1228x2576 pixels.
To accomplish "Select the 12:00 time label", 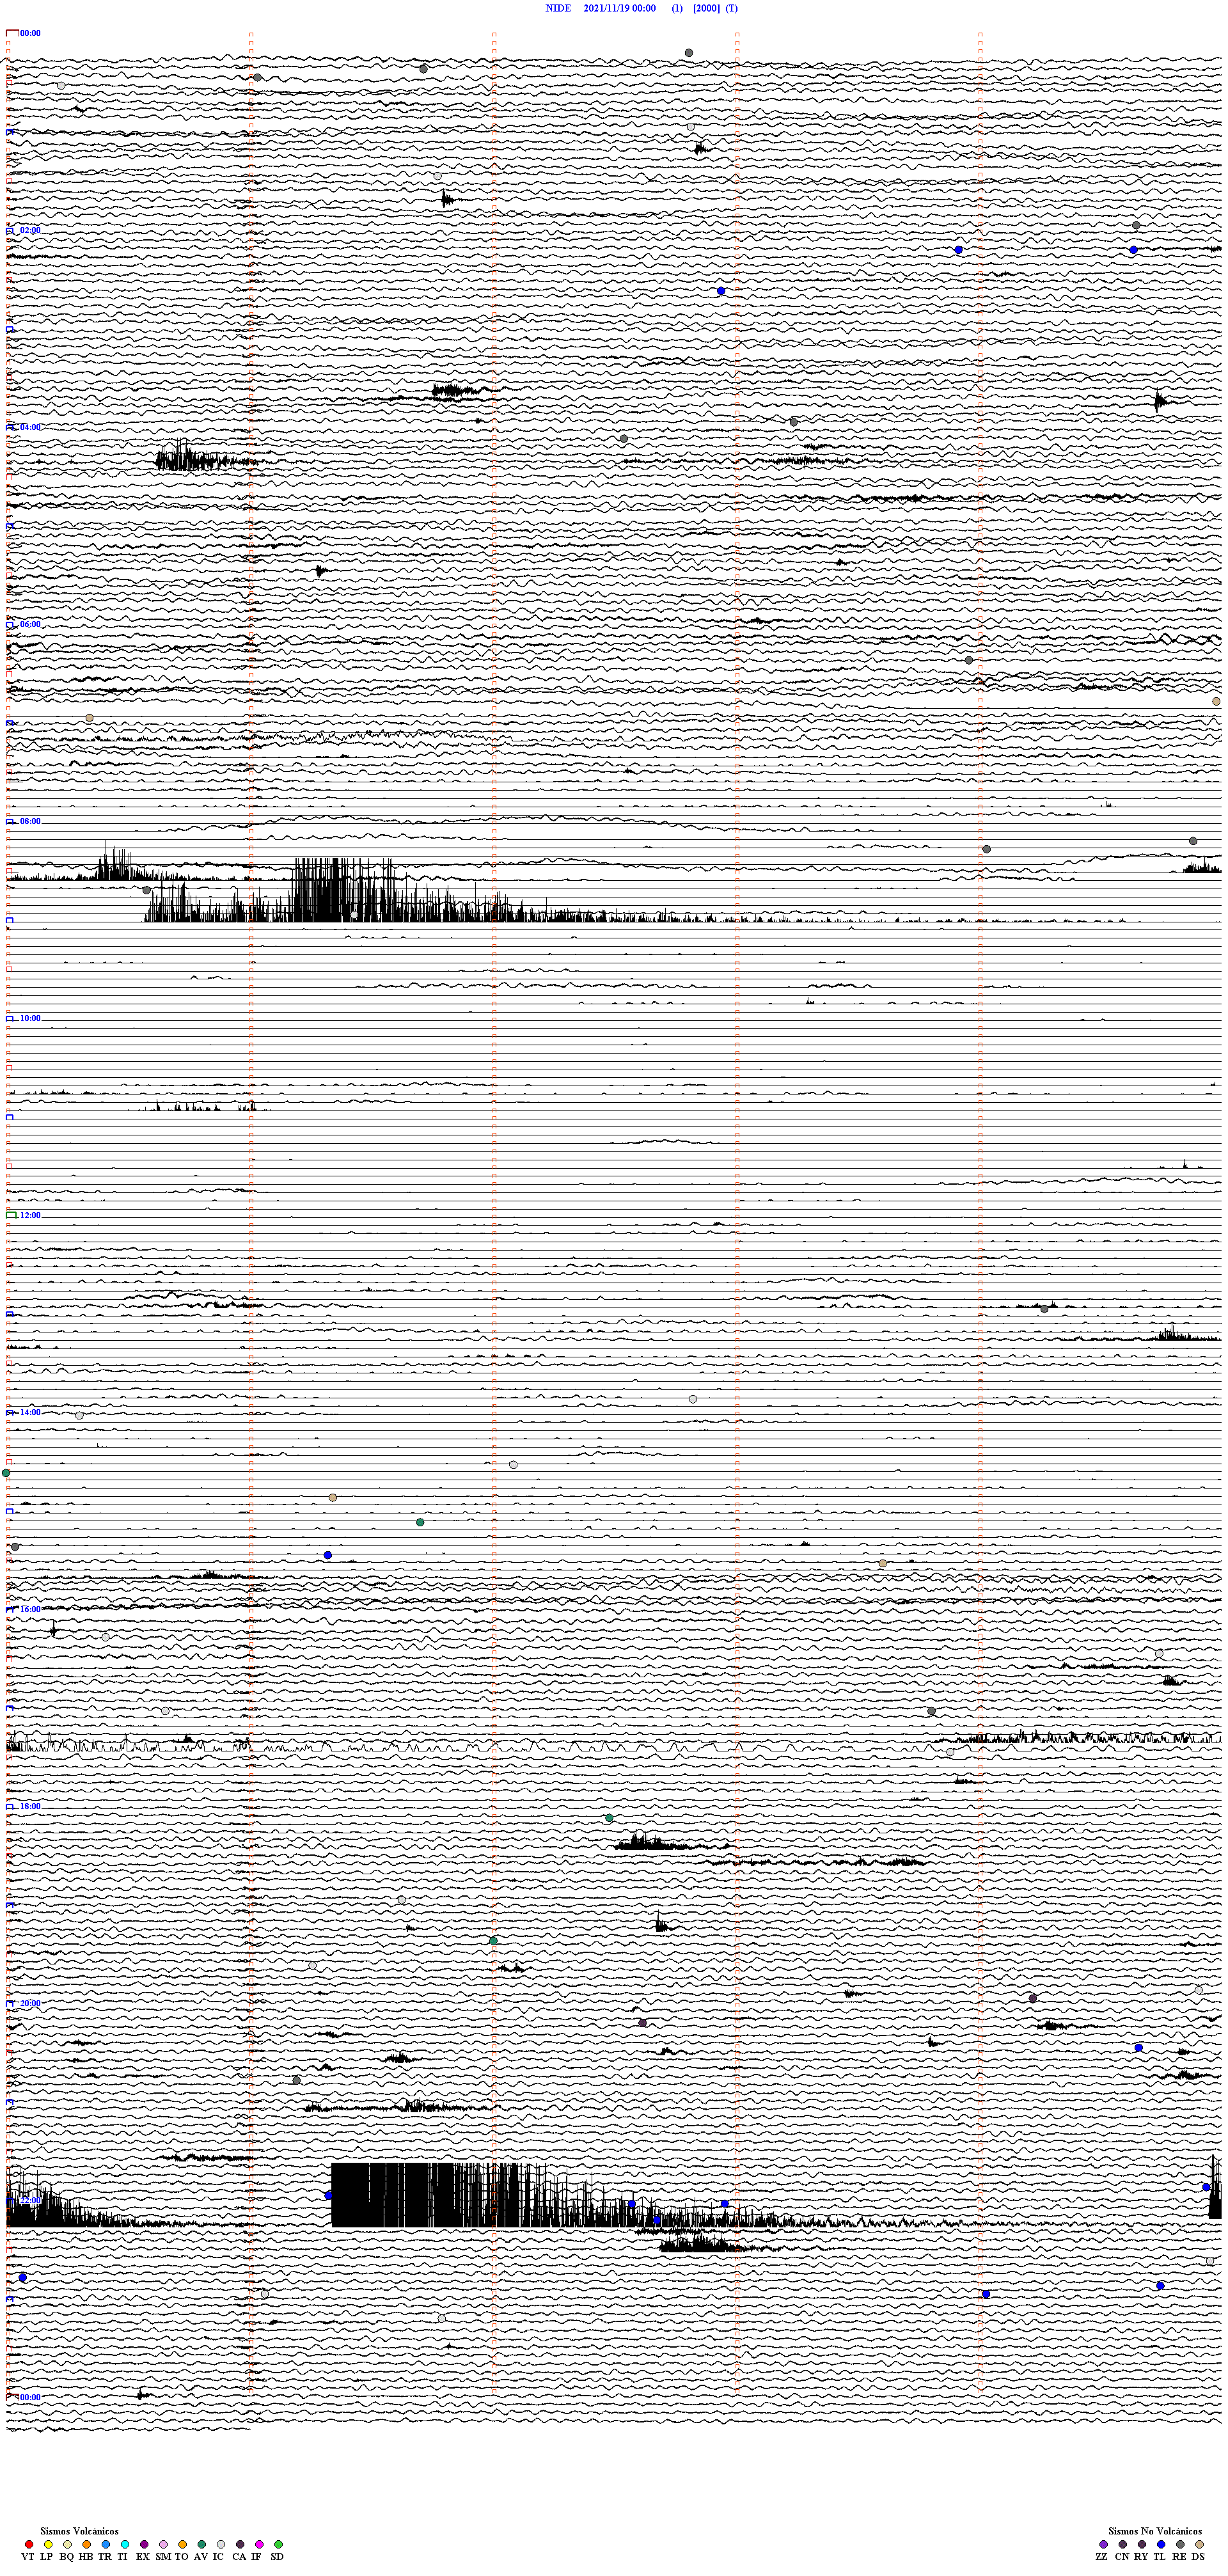I will [x=30, y=1215].
